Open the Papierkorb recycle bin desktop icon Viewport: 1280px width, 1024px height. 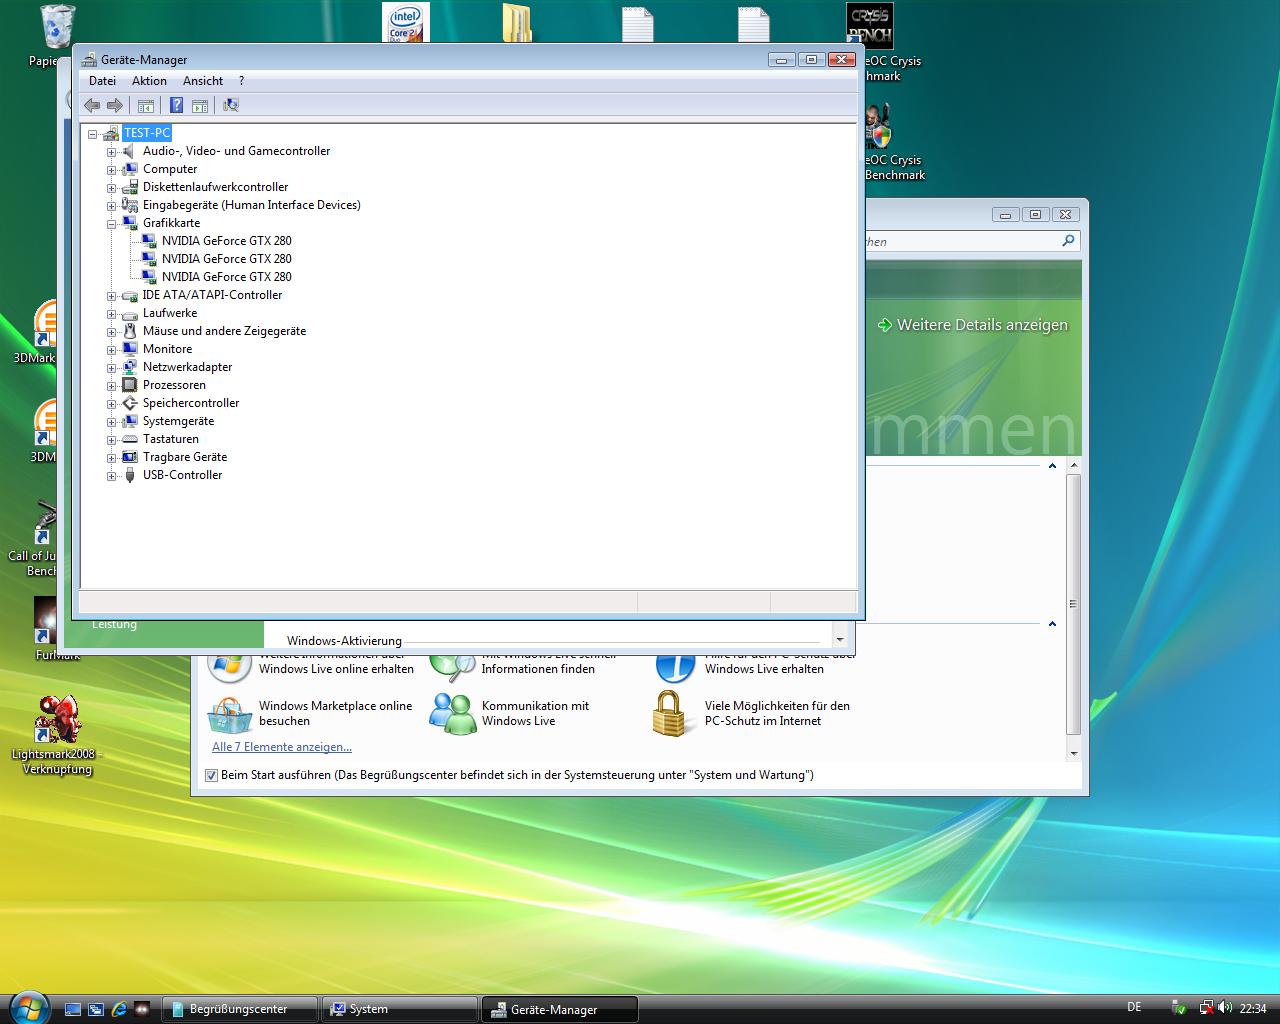(x=56, y=28)
